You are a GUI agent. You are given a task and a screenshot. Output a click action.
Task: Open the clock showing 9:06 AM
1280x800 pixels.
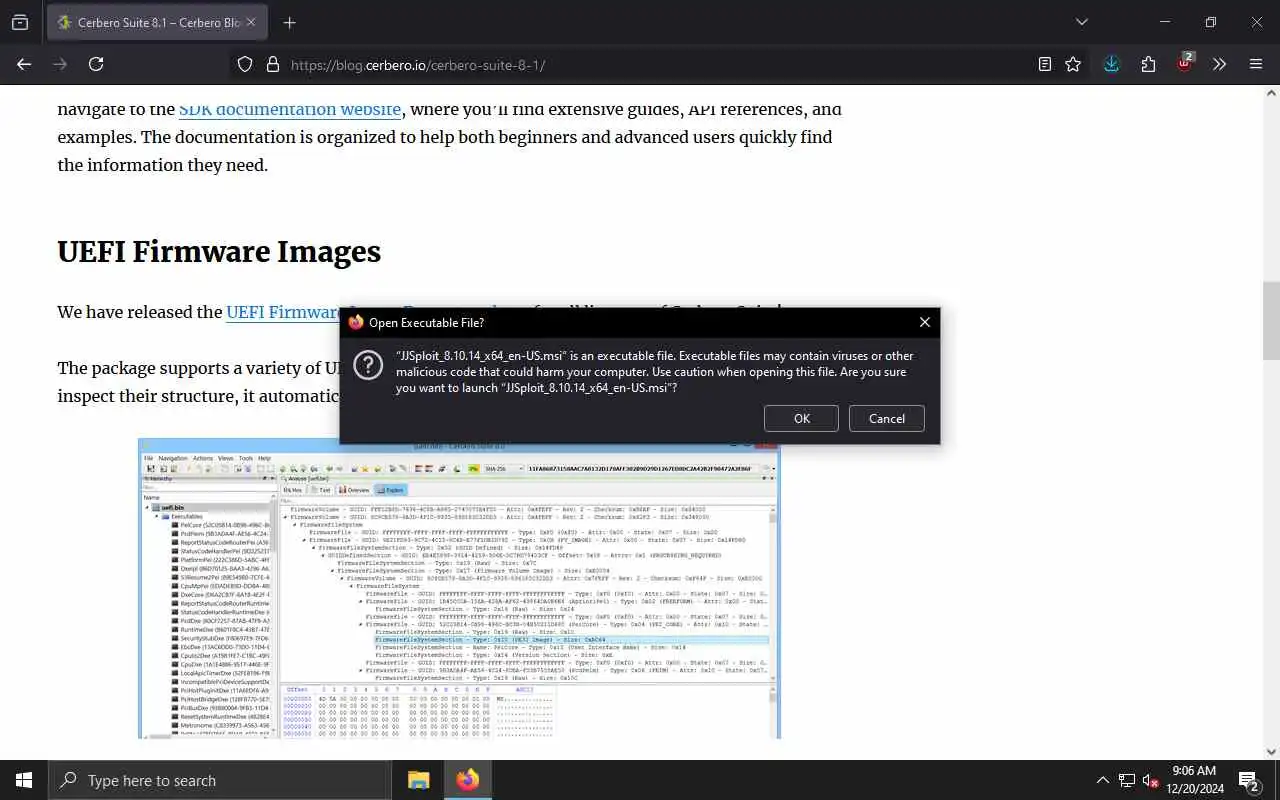point(1193,780)
